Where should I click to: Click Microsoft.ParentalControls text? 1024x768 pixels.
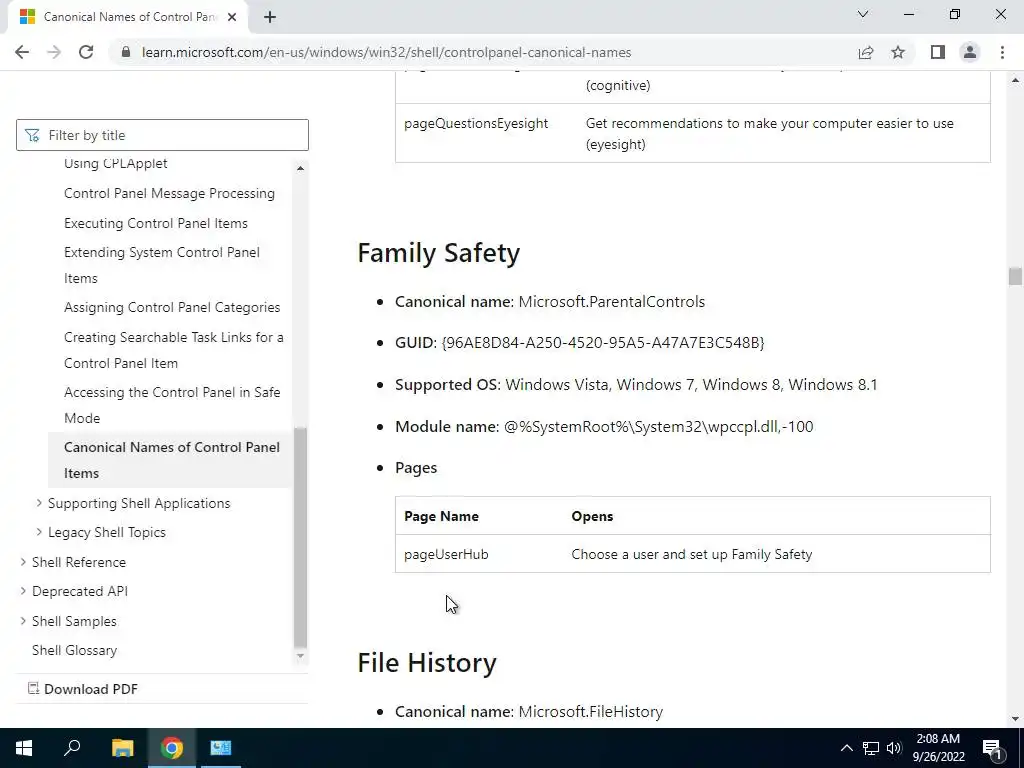coord(612,302)
